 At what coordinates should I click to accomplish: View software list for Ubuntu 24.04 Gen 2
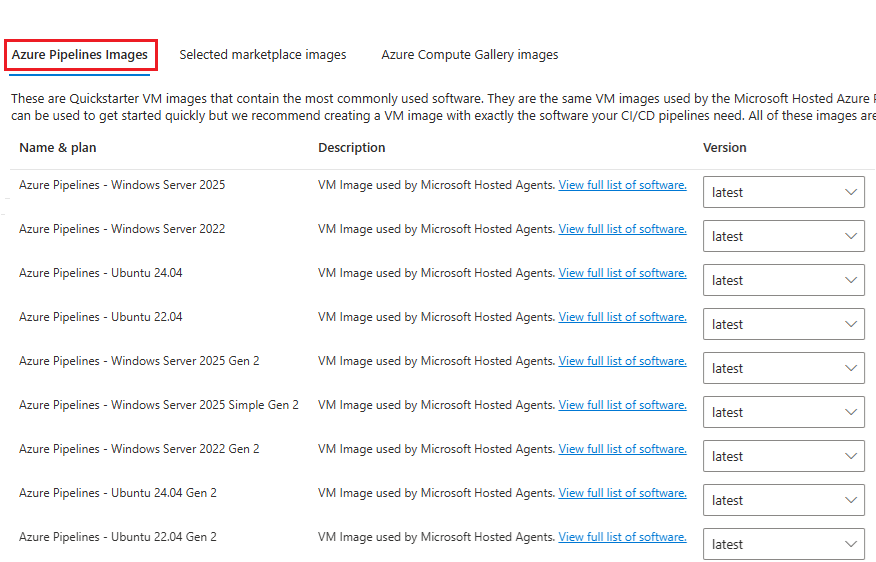pos(622,493)
